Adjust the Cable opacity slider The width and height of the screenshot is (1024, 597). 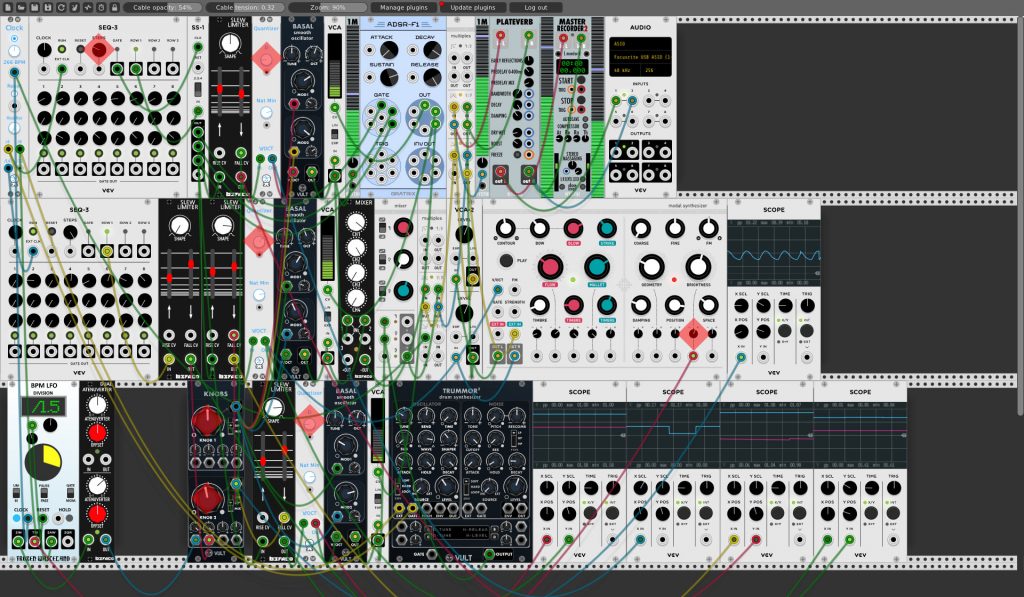(x=162, y=7)
